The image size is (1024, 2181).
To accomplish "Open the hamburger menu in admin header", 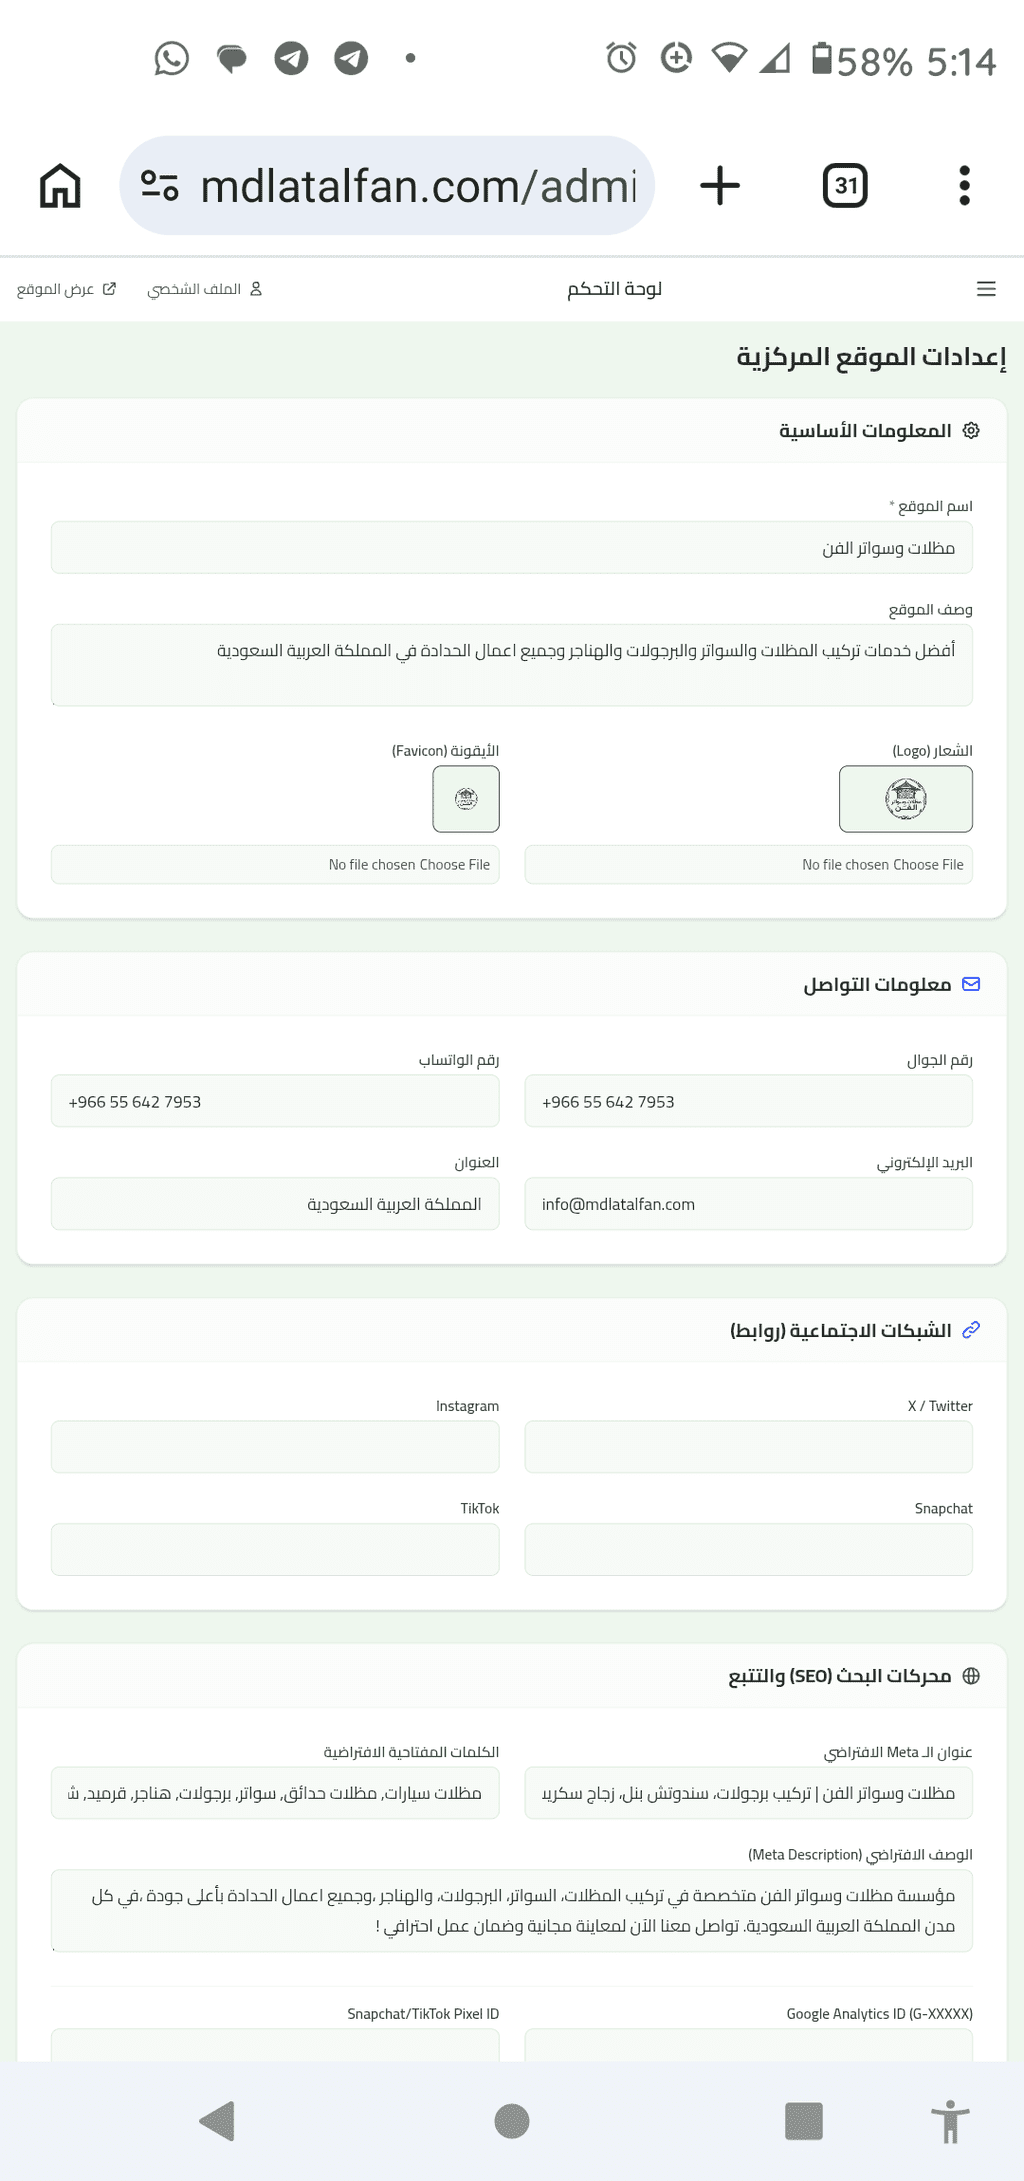I will 986,289.
